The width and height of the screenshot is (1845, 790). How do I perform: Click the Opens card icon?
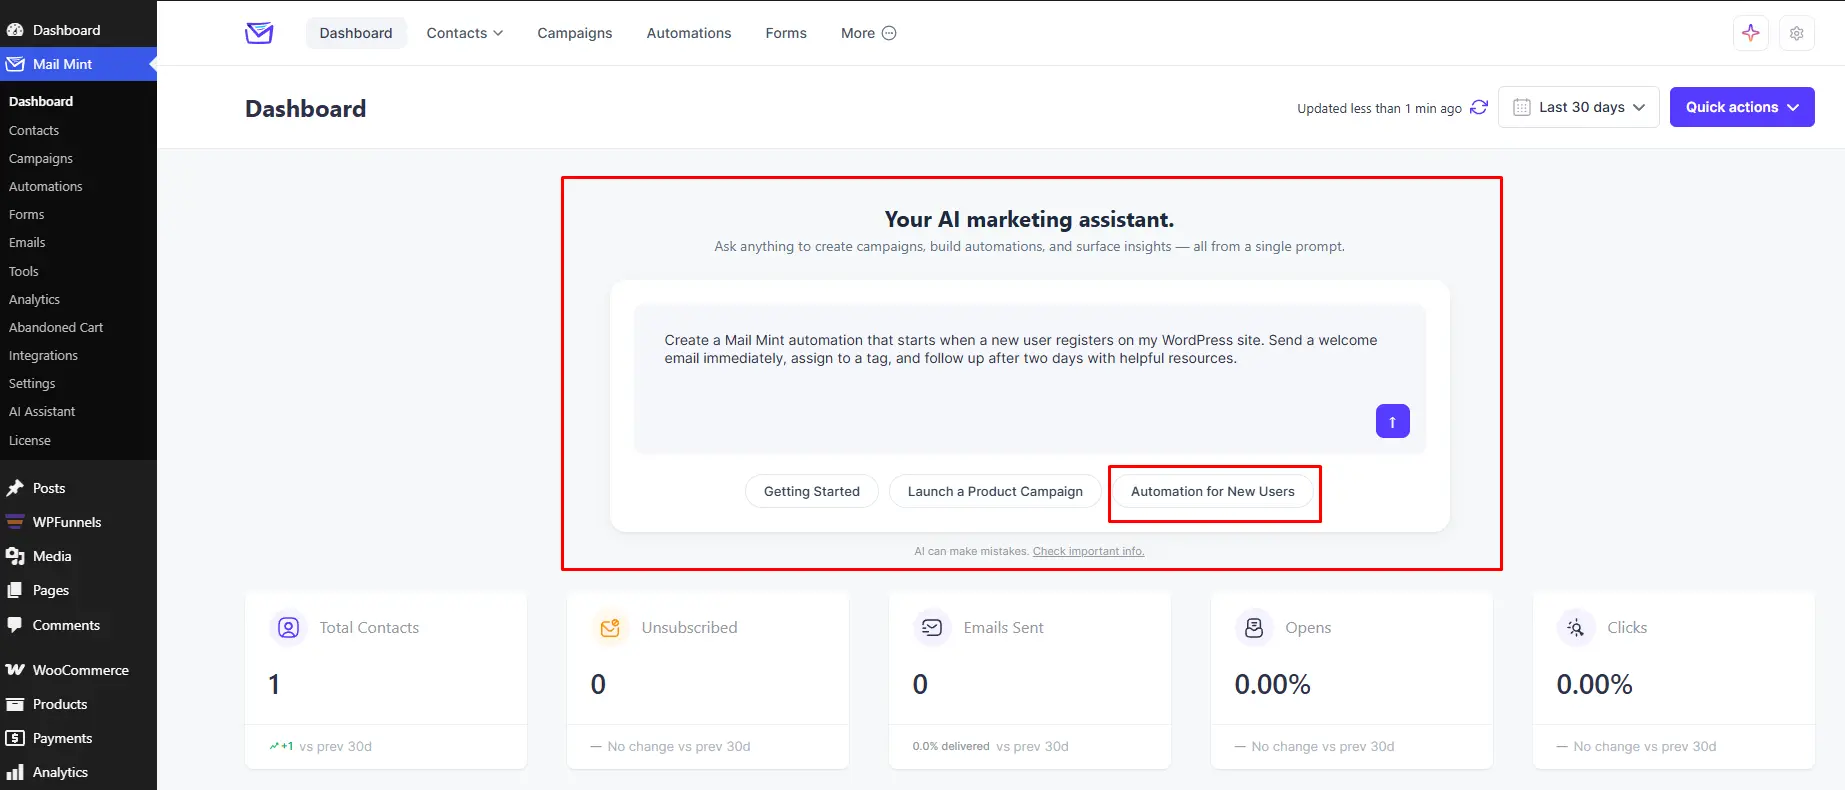[x=1254, y=628]
